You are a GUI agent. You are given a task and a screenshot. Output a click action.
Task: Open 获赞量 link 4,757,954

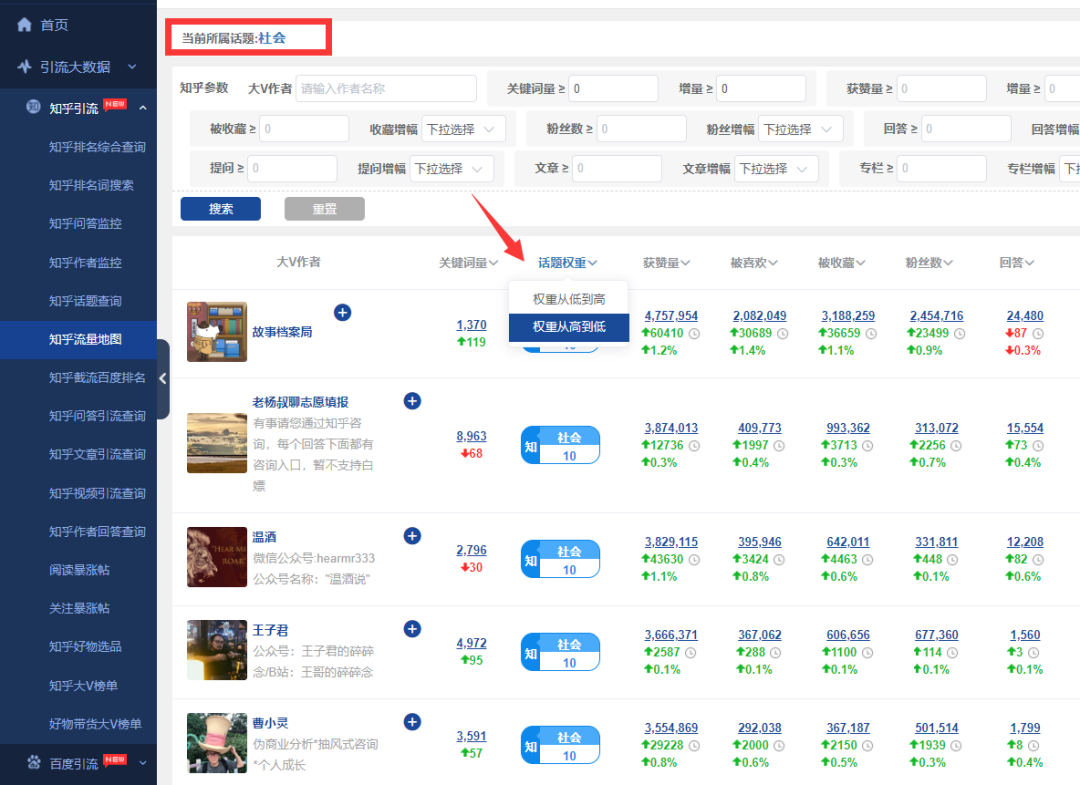tap(671, 315)
